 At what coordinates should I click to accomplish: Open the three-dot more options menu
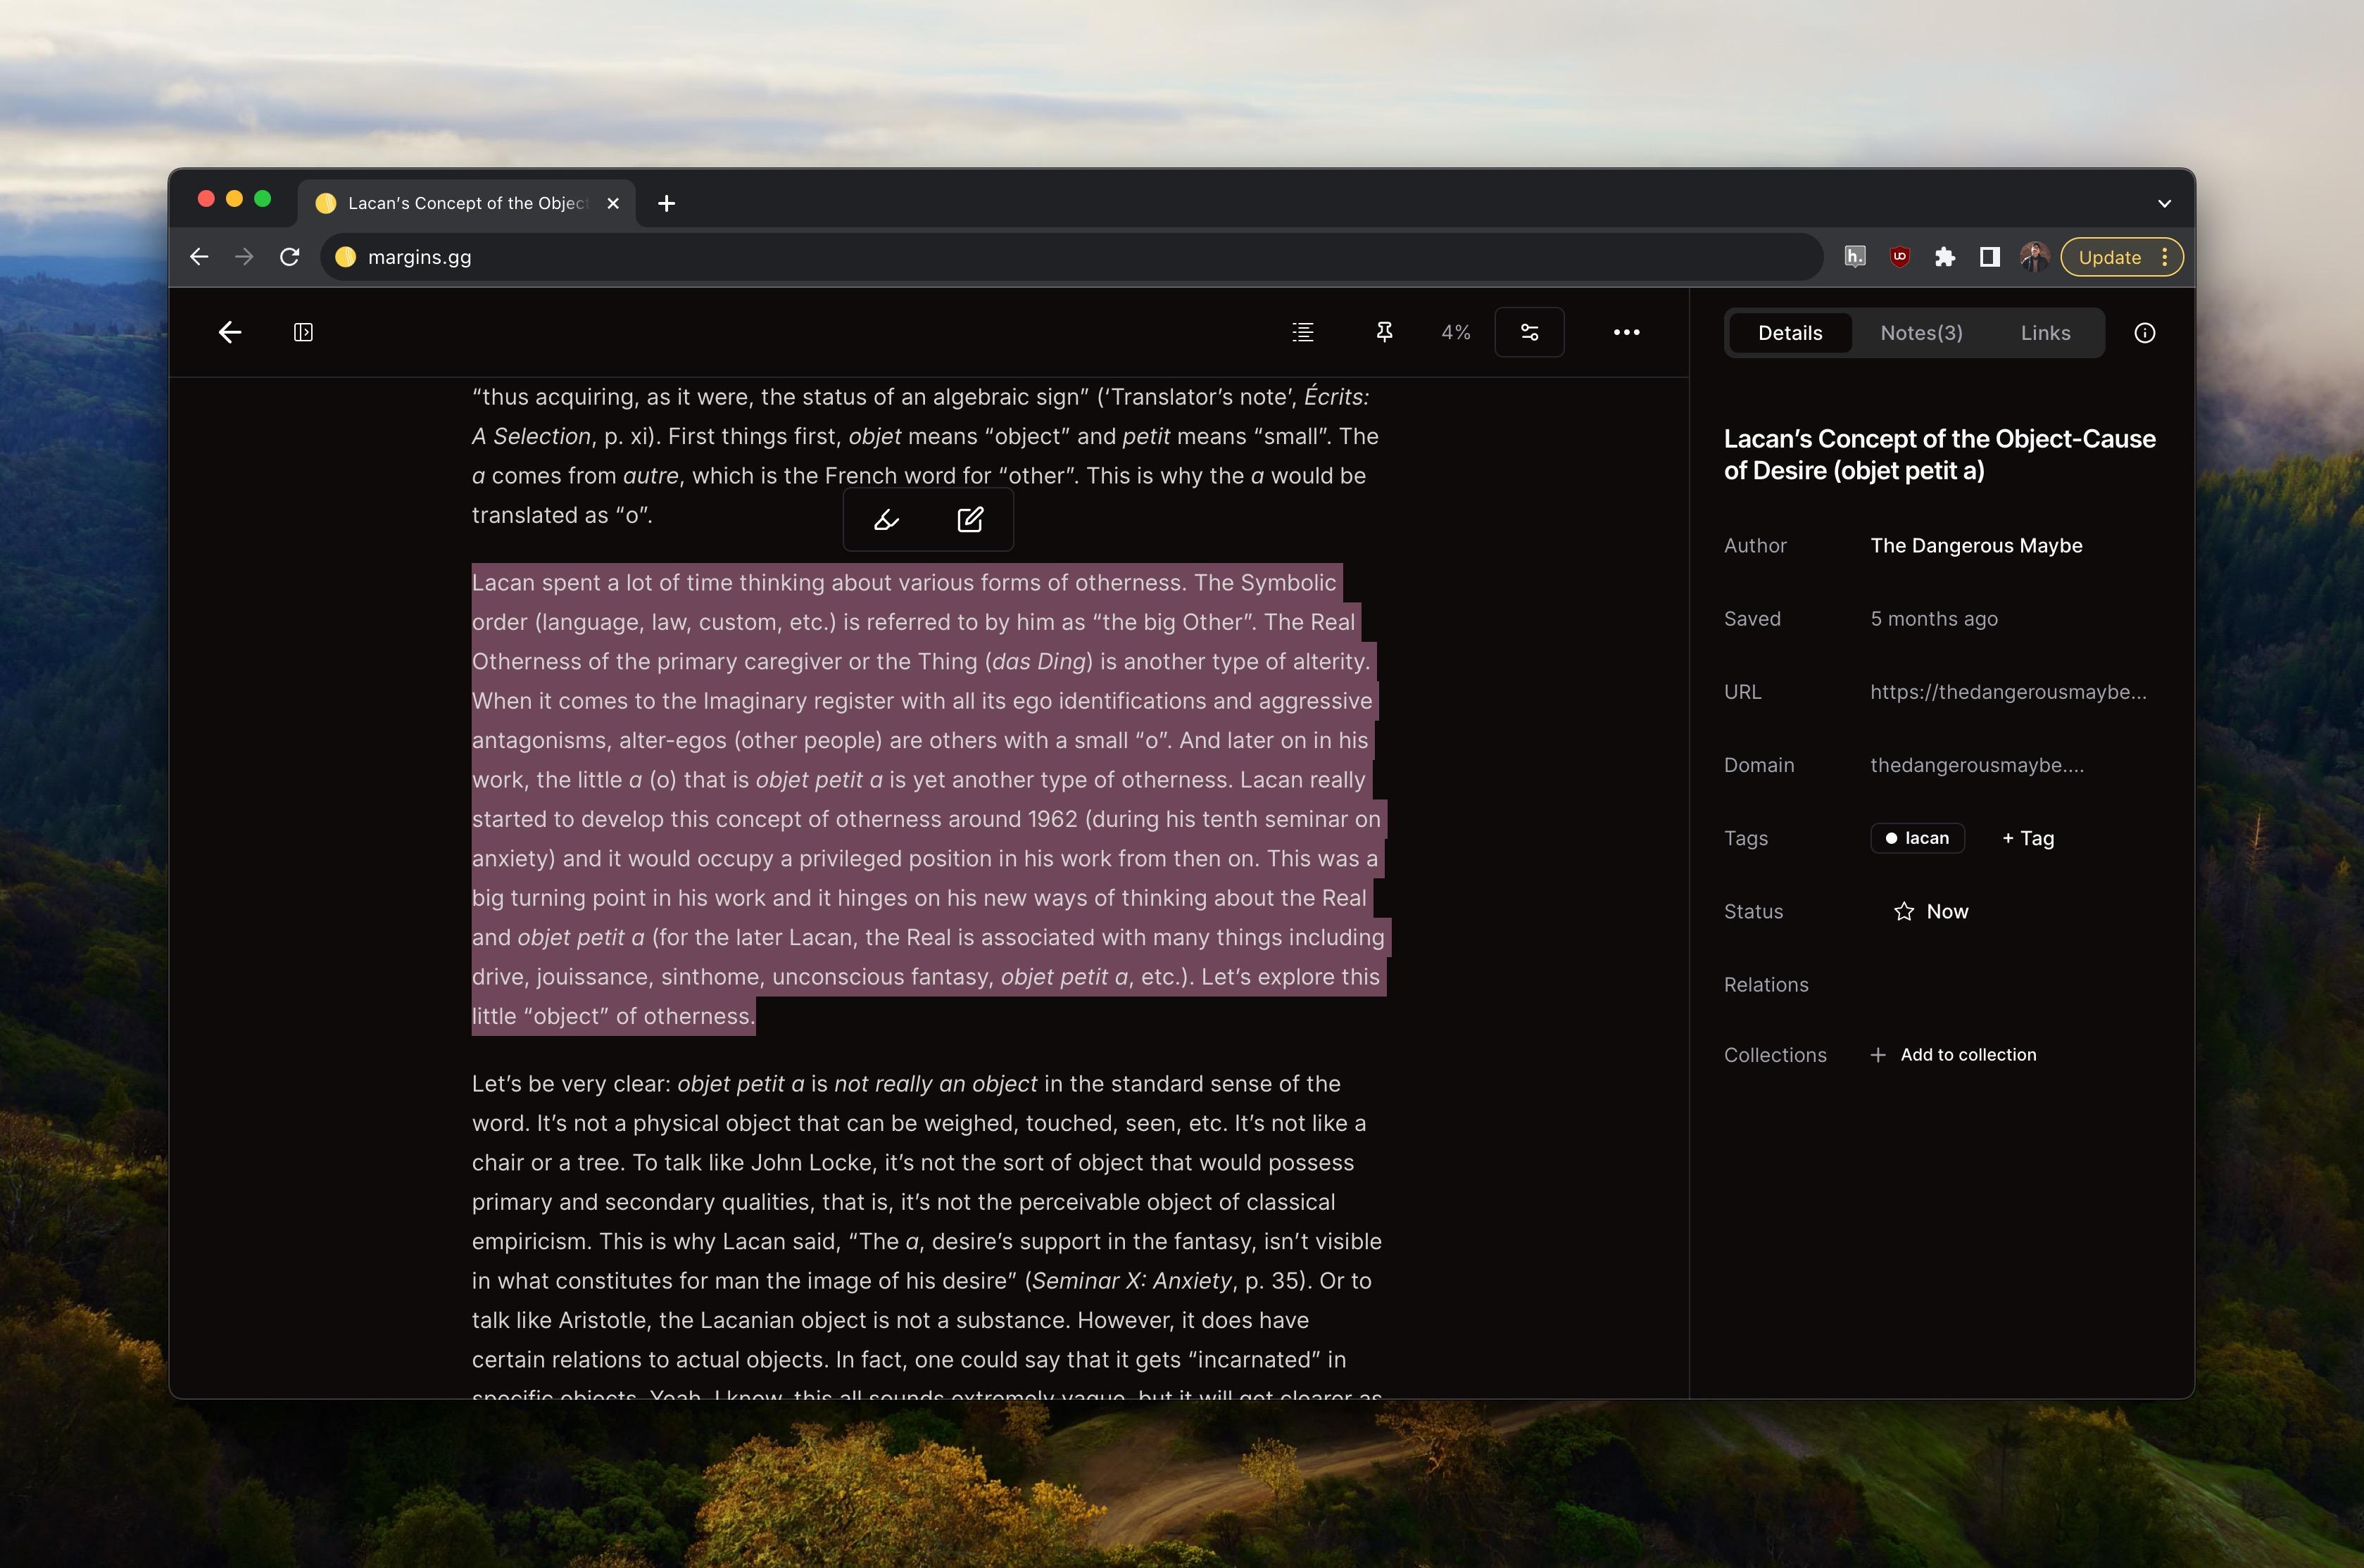click(x=1626, y=332)
